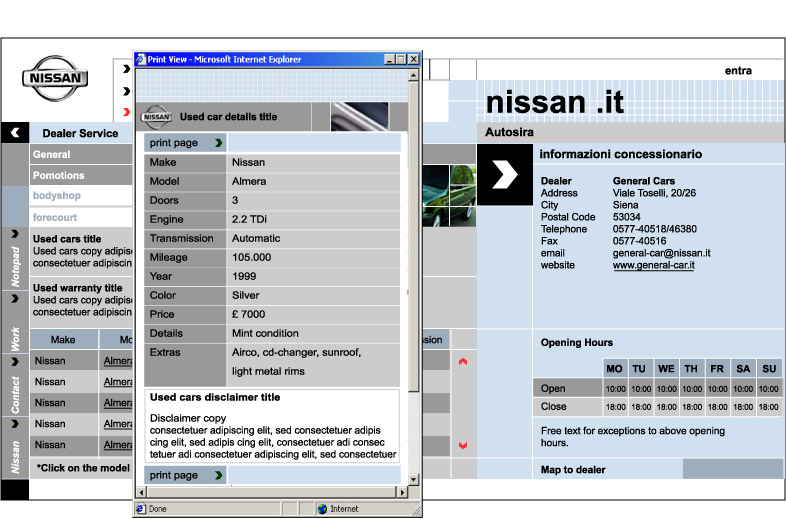Click the first black chevron in top navigation

point(126,69)
